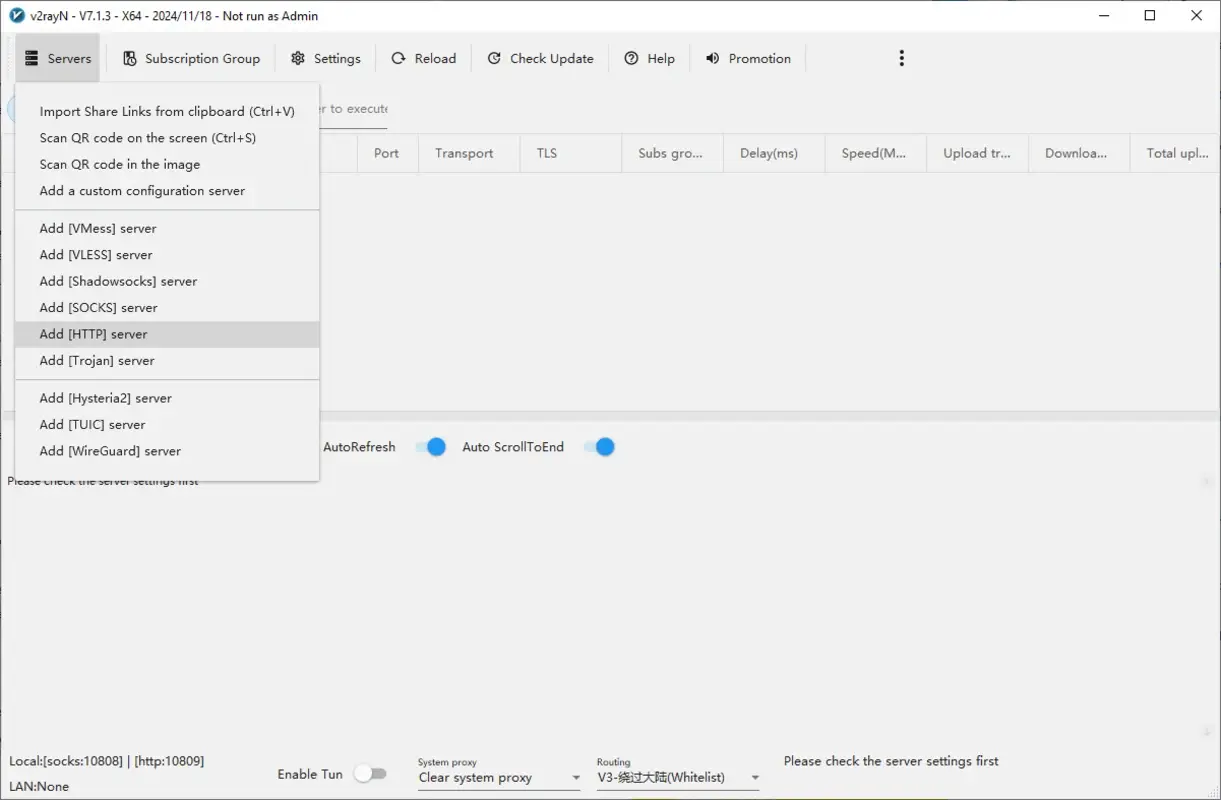Click the Subscription Group icon
This screenshot has height=800, width=1221.
pos(129,58)
